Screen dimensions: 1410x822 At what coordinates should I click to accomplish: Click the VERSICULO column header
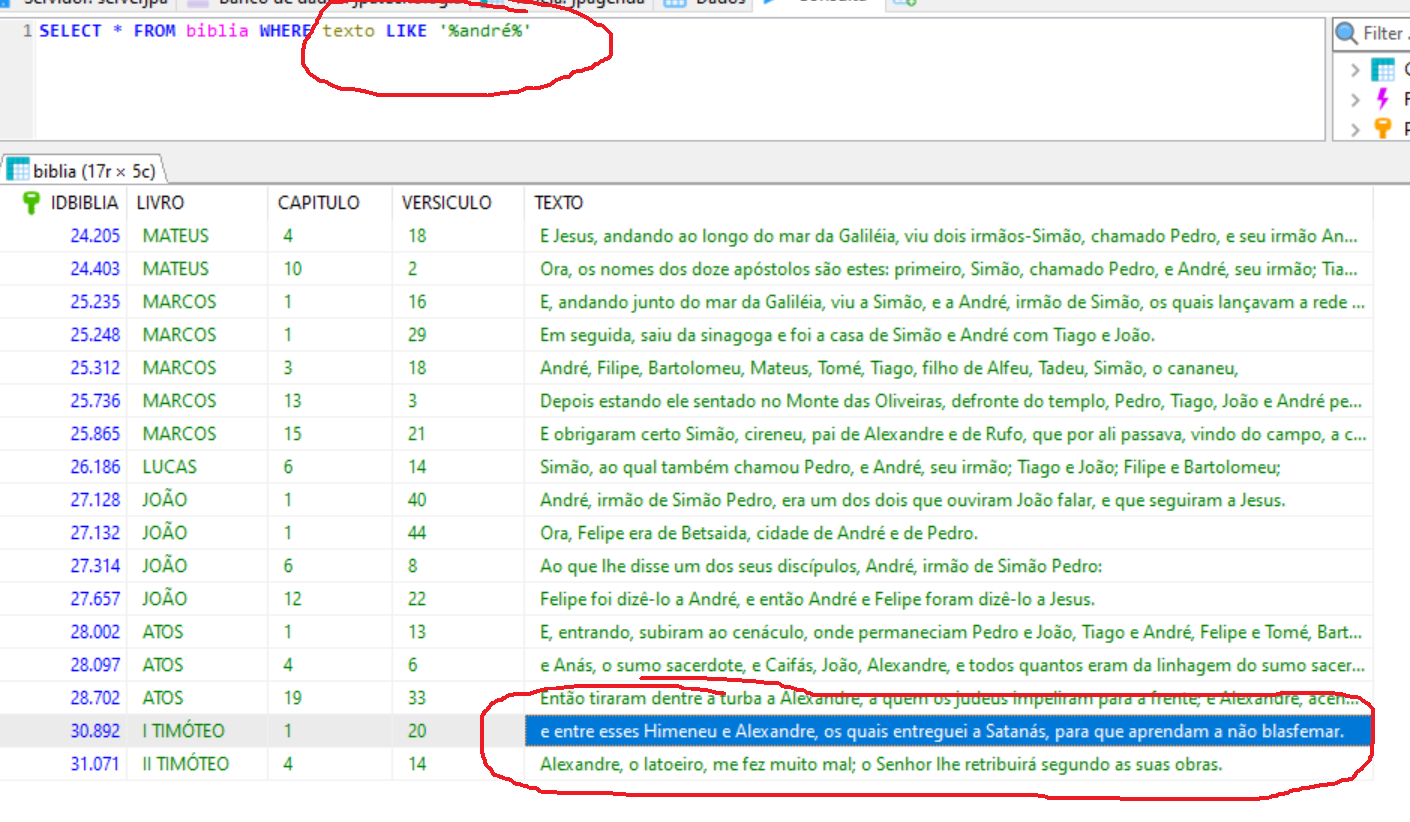(446, 203)
